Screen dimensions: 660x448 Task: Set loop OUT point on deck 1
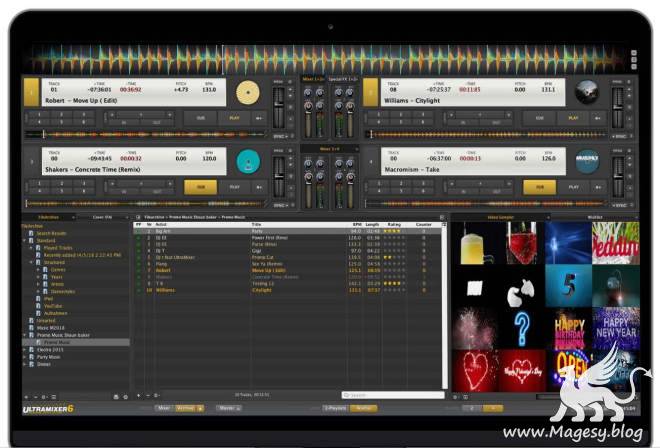157,122
